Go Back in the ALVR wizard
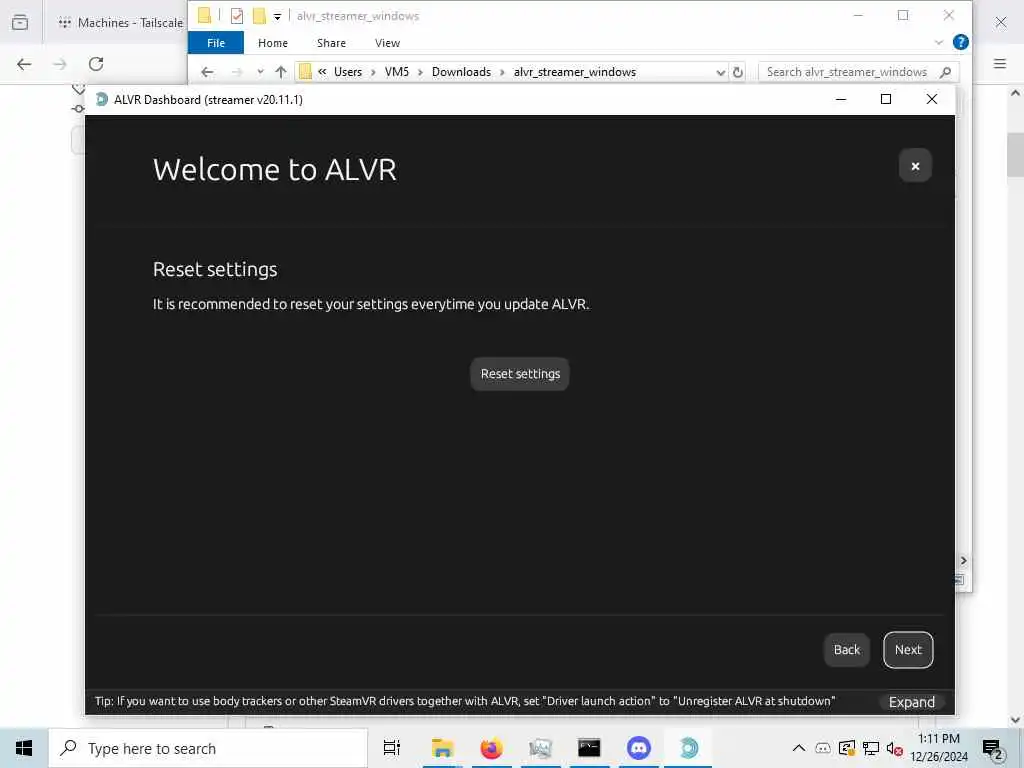The height and width of the screenshot is (768, 1024). pyautogui.click(x=846, y=650)
